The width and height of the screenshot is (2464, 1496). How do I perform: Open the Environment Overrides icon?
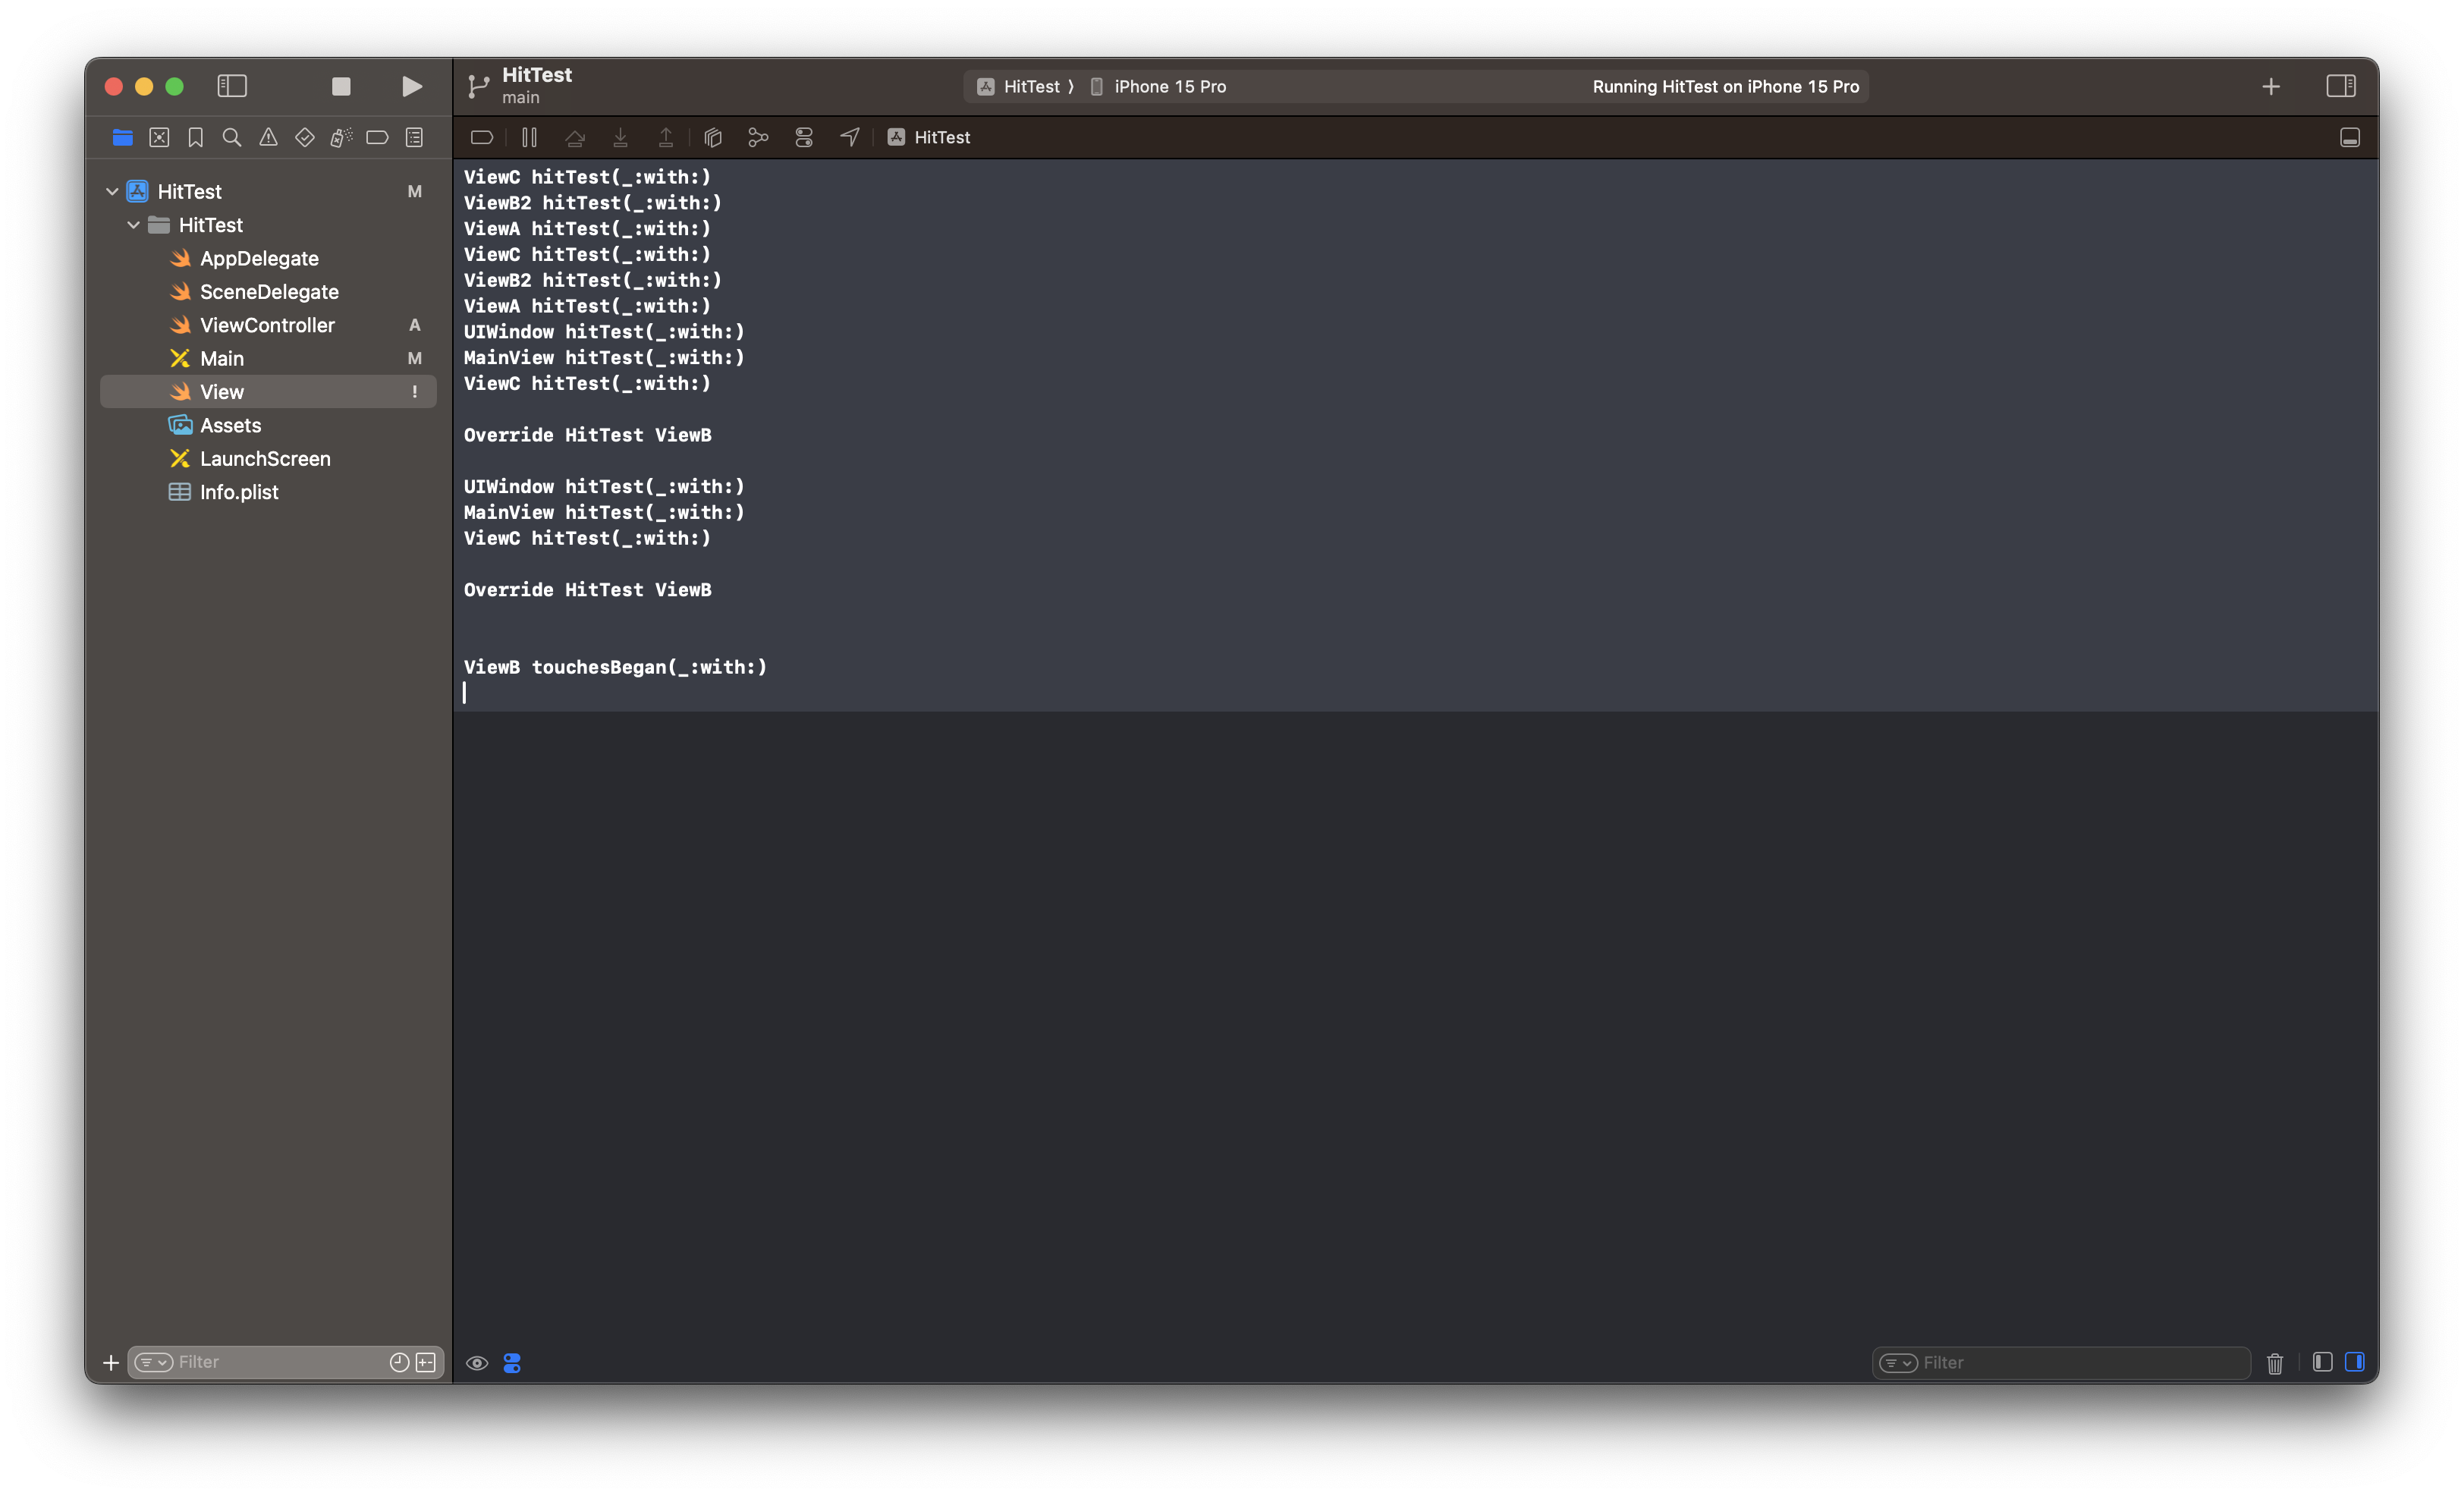coord(804,137)
